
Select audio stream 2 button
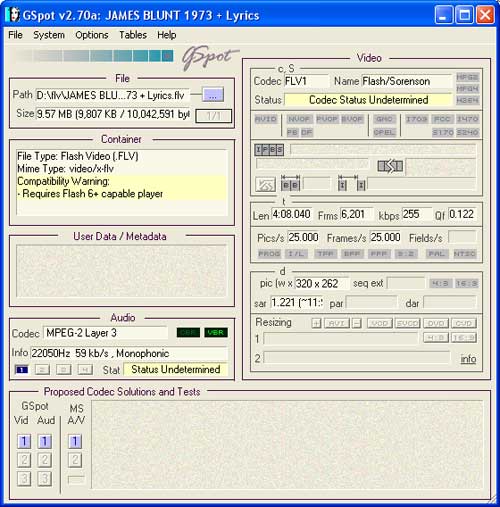tap(42, 370)
